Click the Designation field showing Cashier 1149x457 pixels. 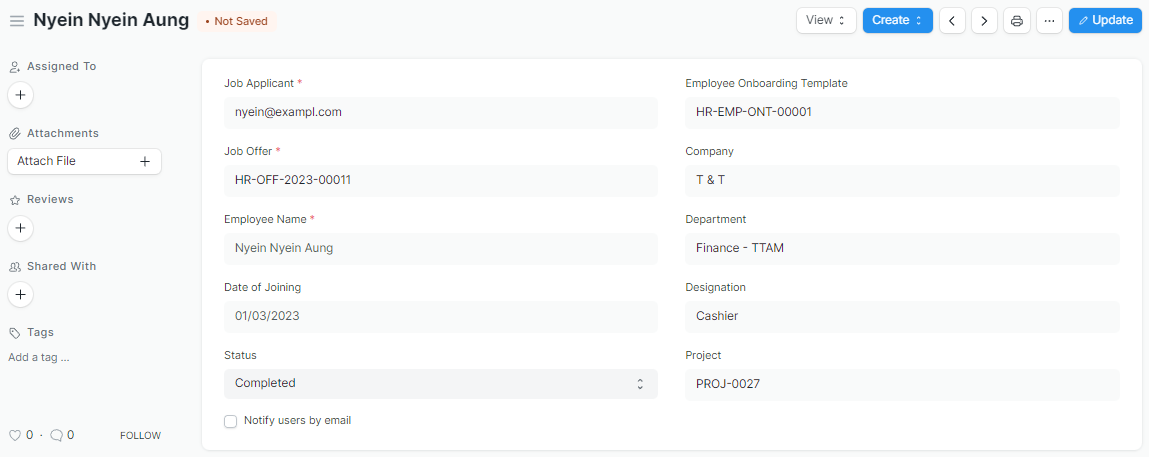pyautogui.click(x=902, y=316)
